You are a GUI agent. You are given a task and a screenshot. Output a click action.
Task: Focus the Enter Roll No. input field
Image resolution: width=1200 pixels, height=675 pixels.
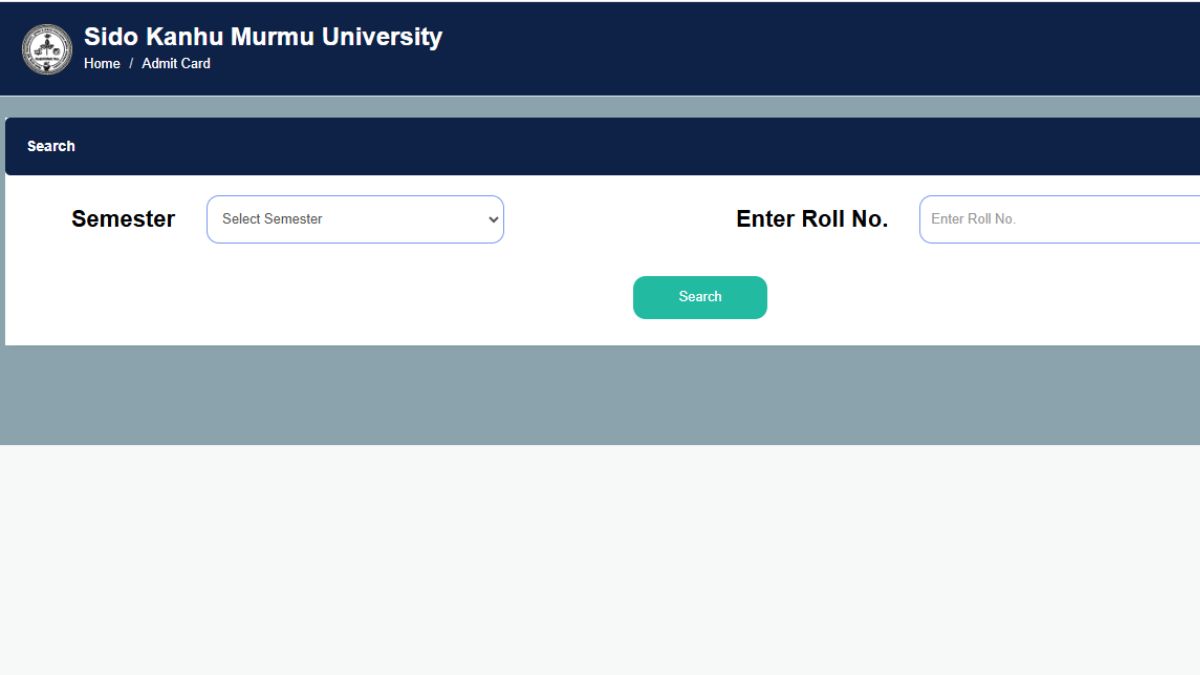tap(1059, 219)
